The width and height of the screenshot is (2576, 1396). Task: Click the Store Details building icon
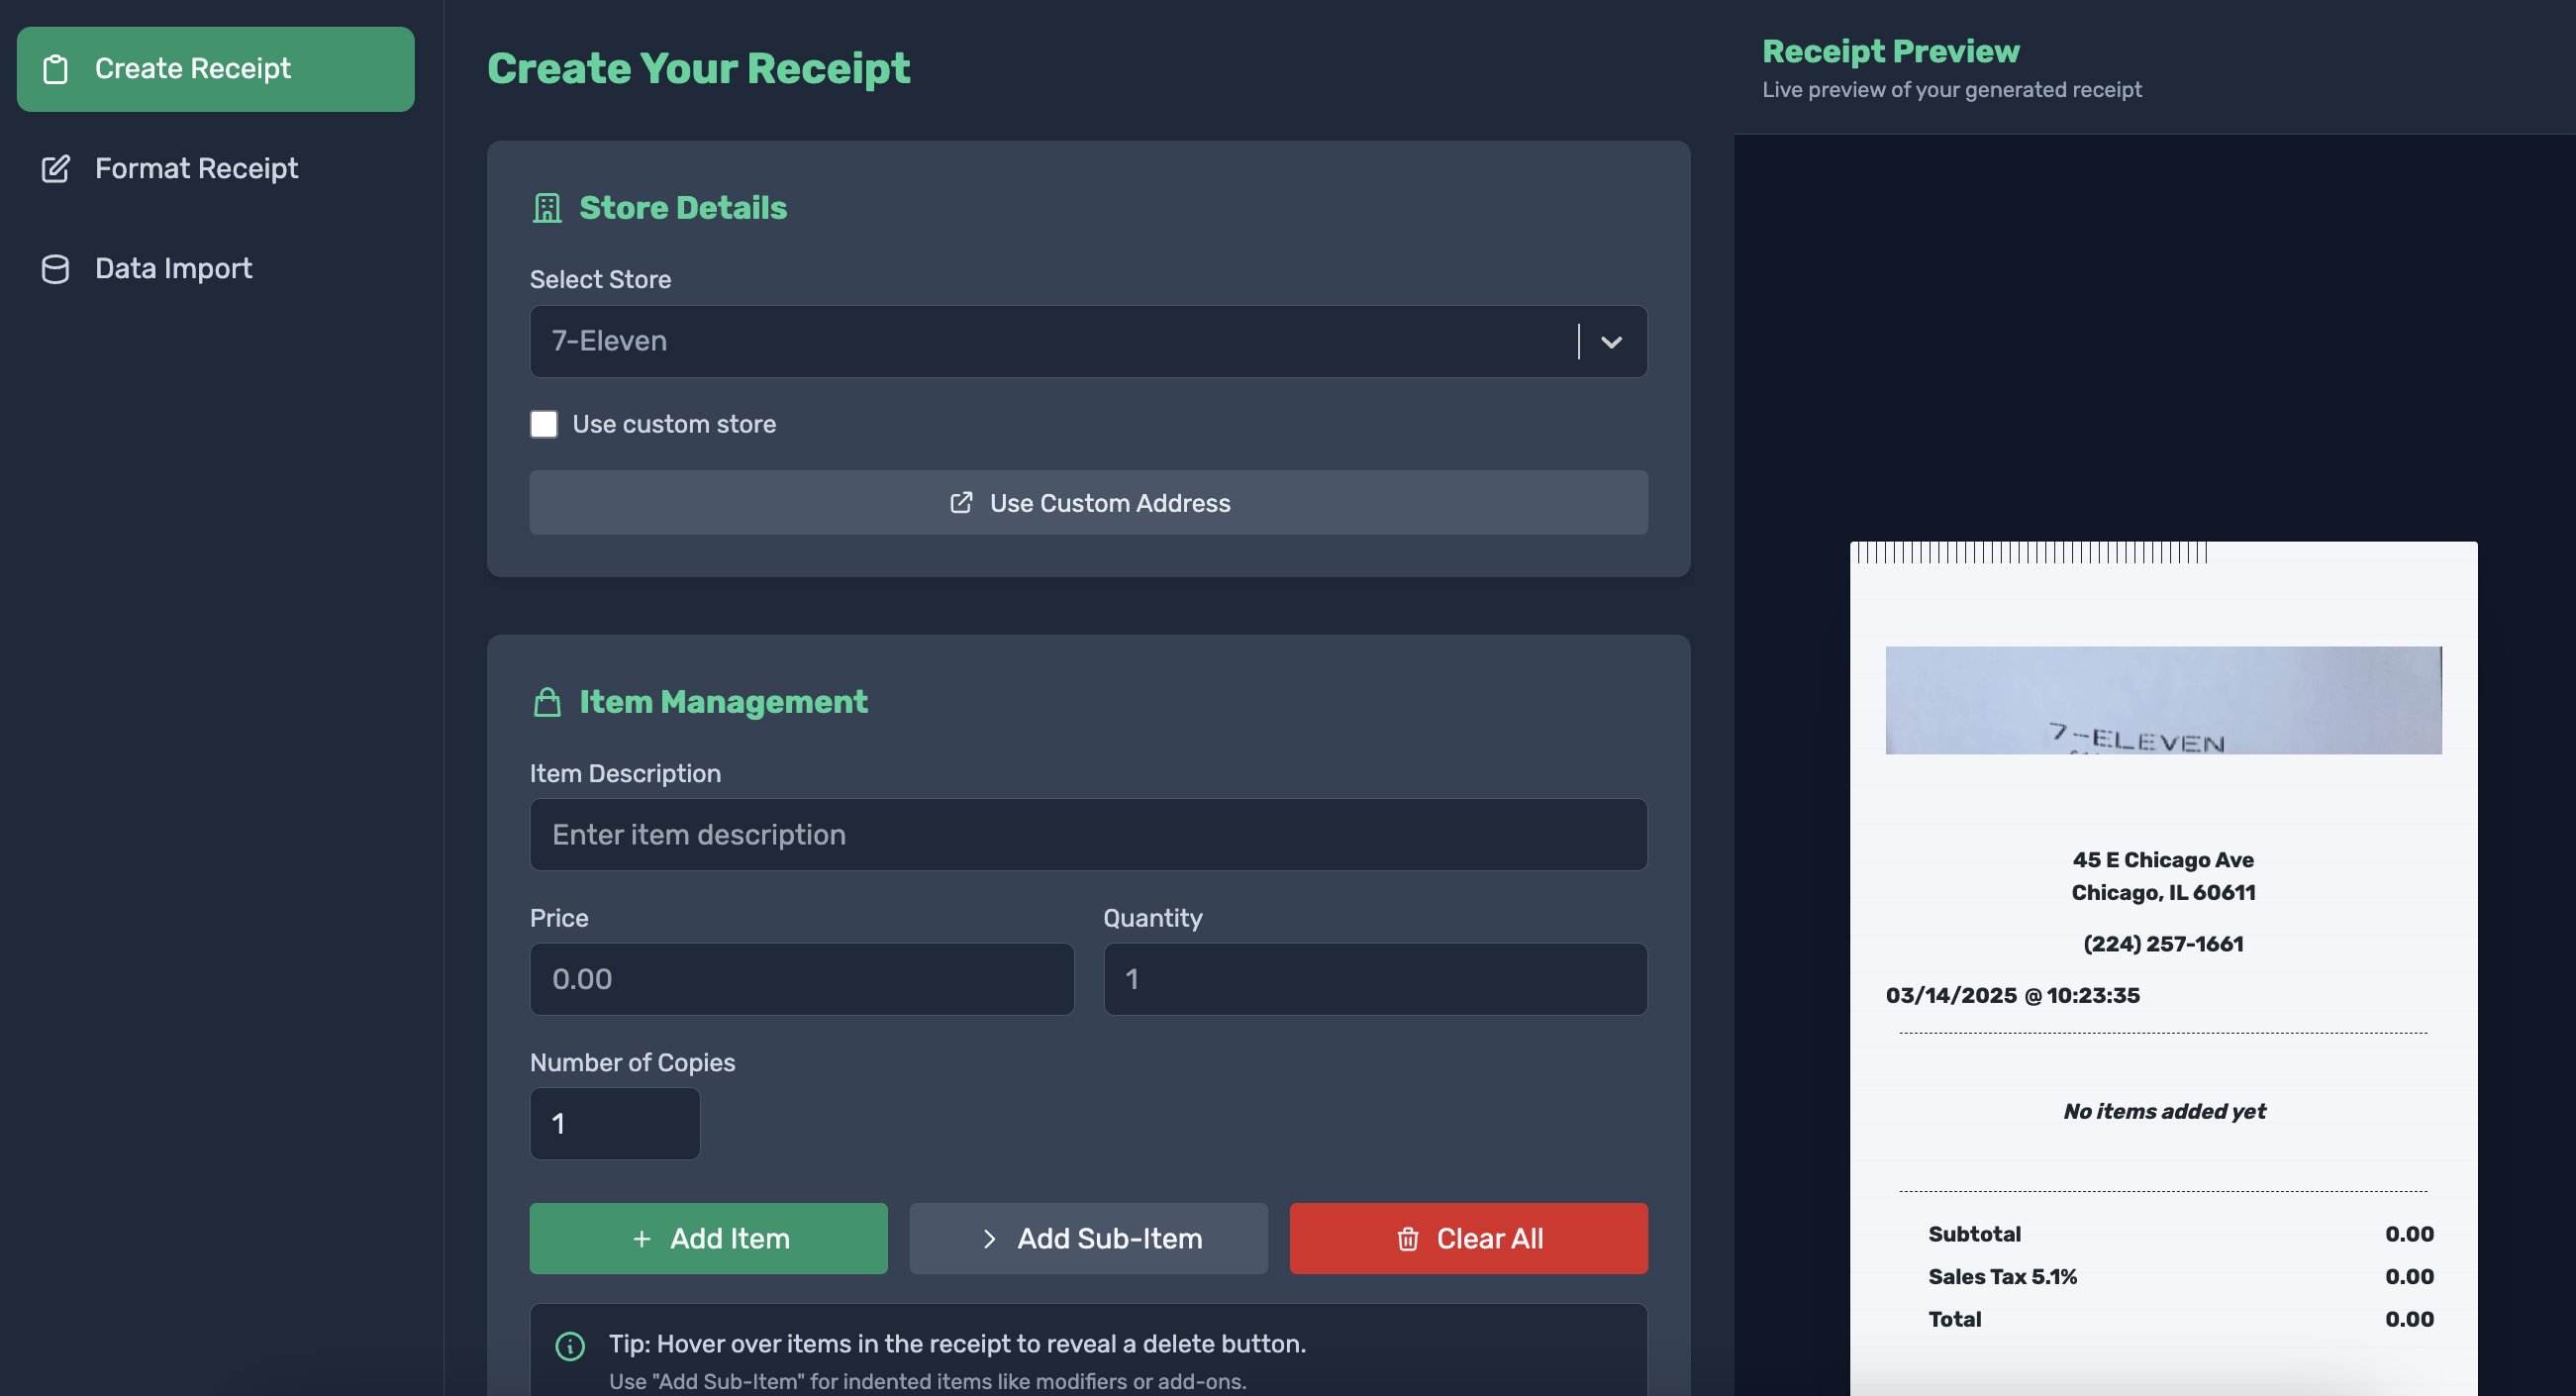point(547,208)
